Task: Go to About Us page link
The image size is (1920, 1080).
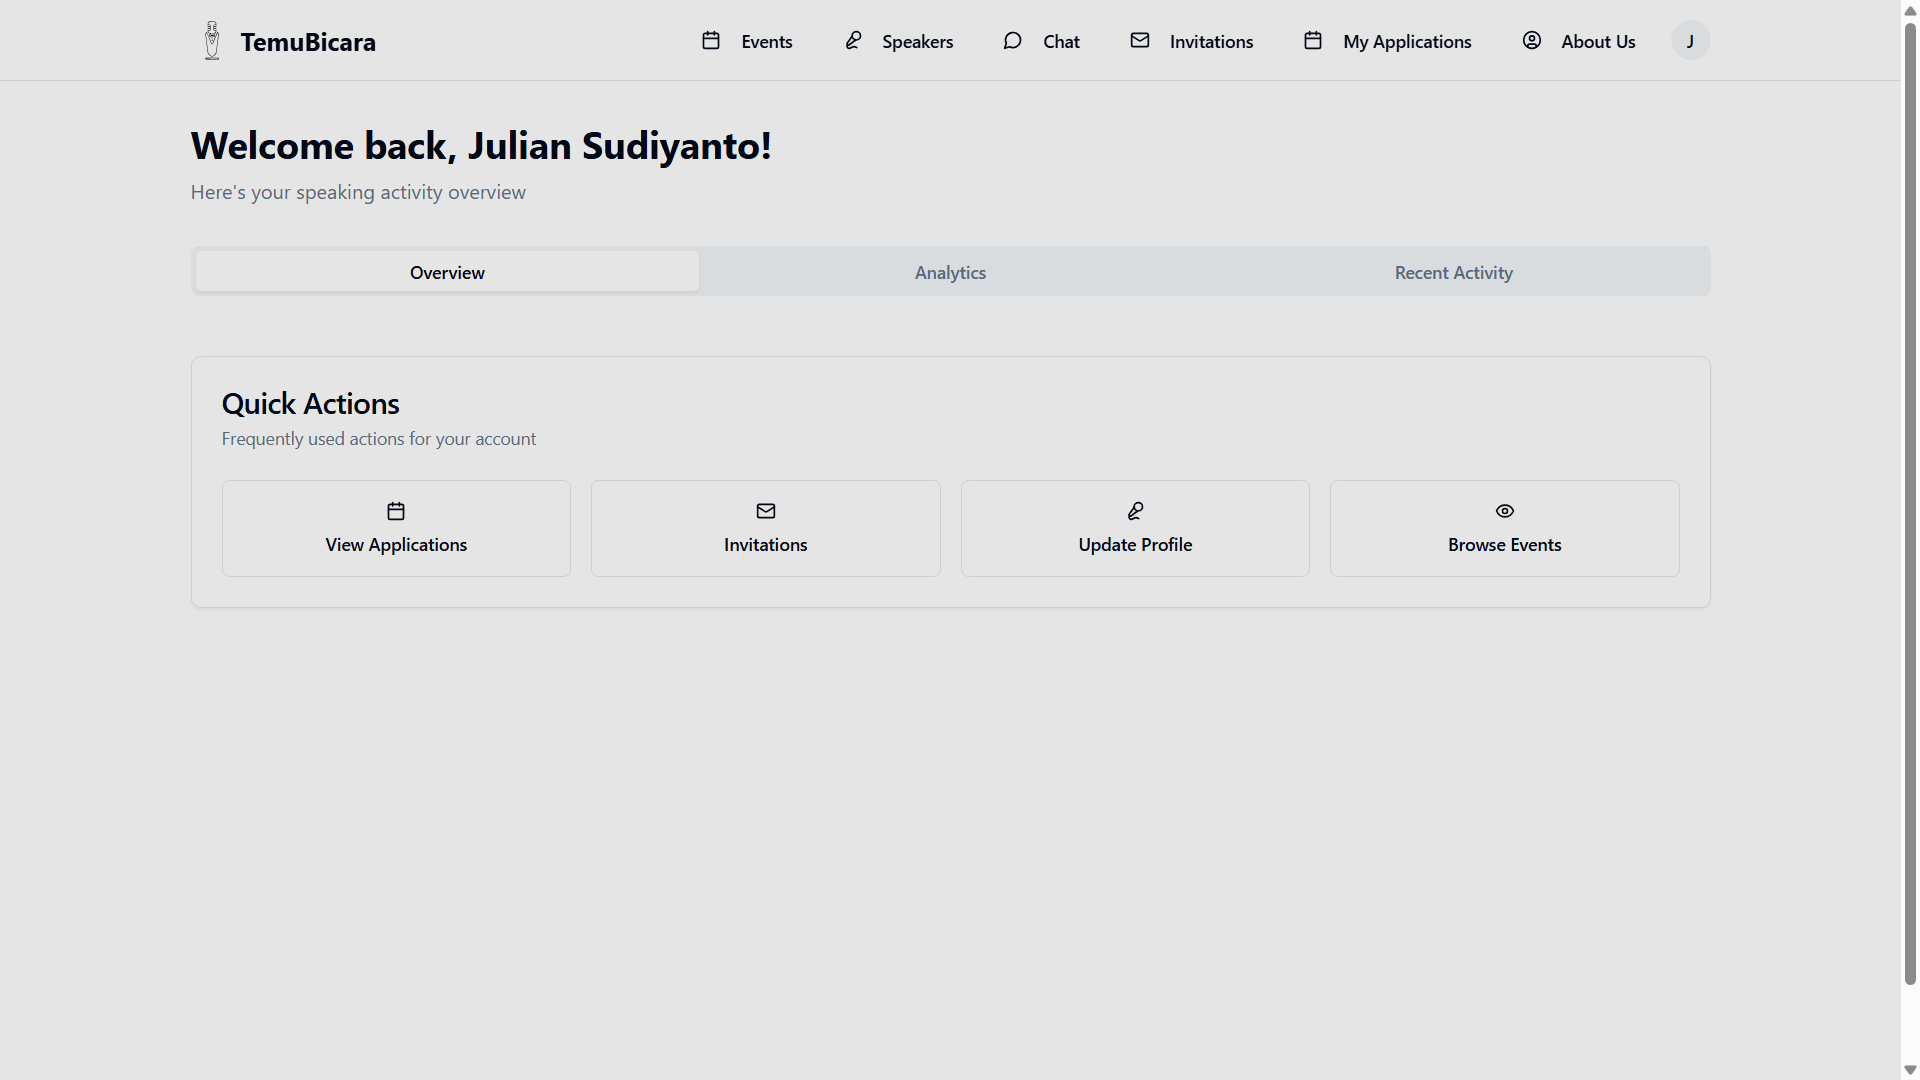Action: tap(1598, 42)
